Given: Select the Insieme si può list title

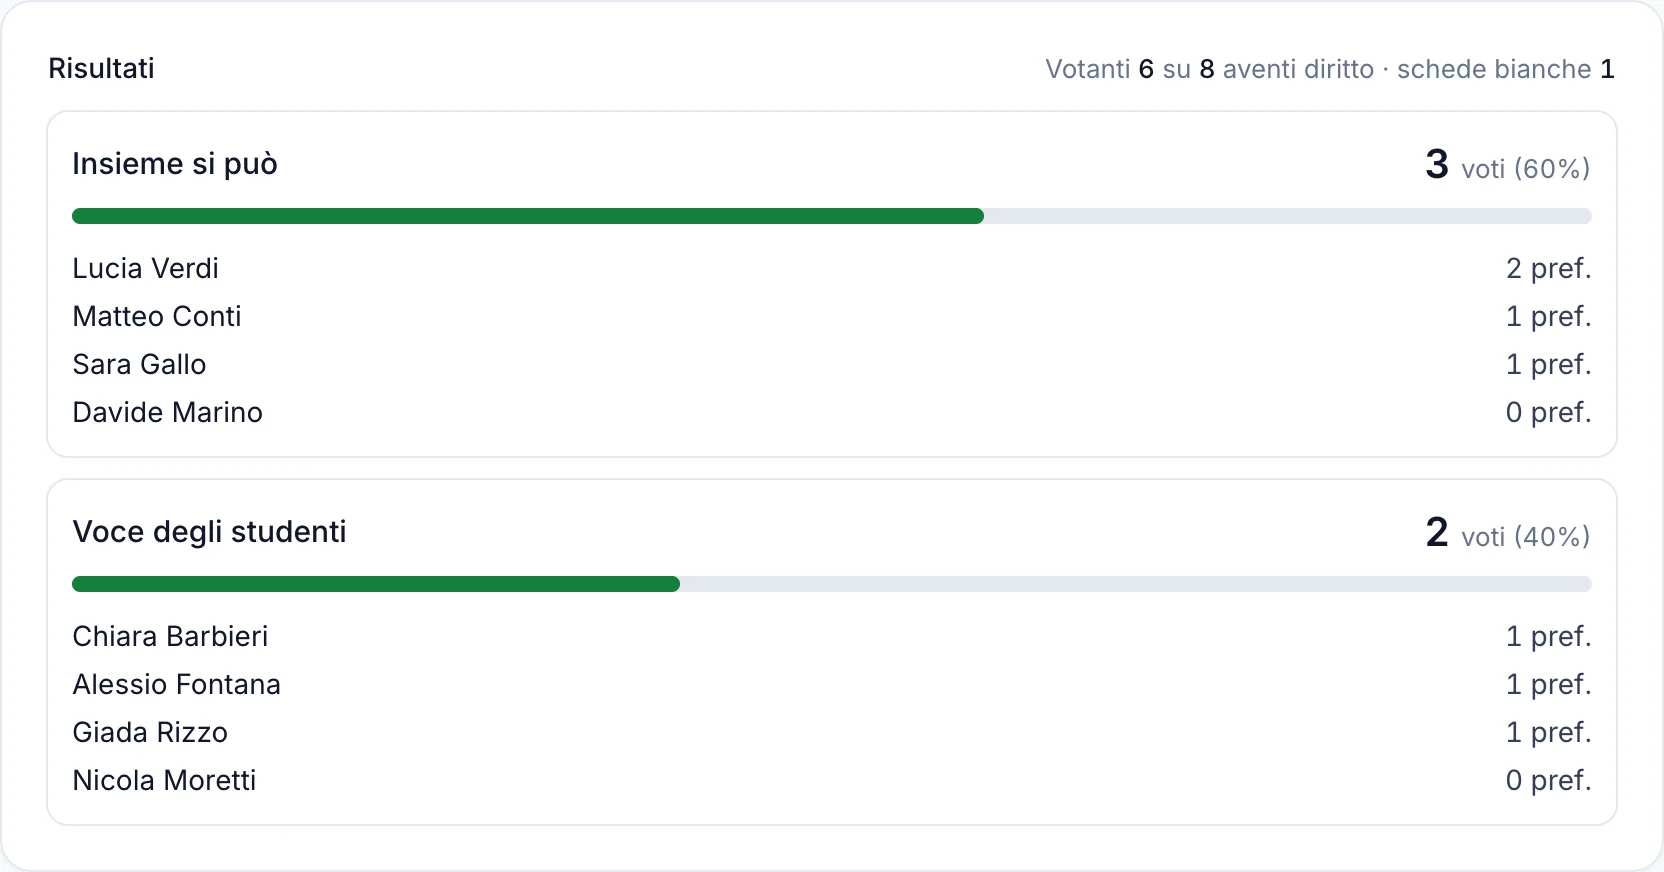Looking at the screenshot, I should [x=175, y=164].
